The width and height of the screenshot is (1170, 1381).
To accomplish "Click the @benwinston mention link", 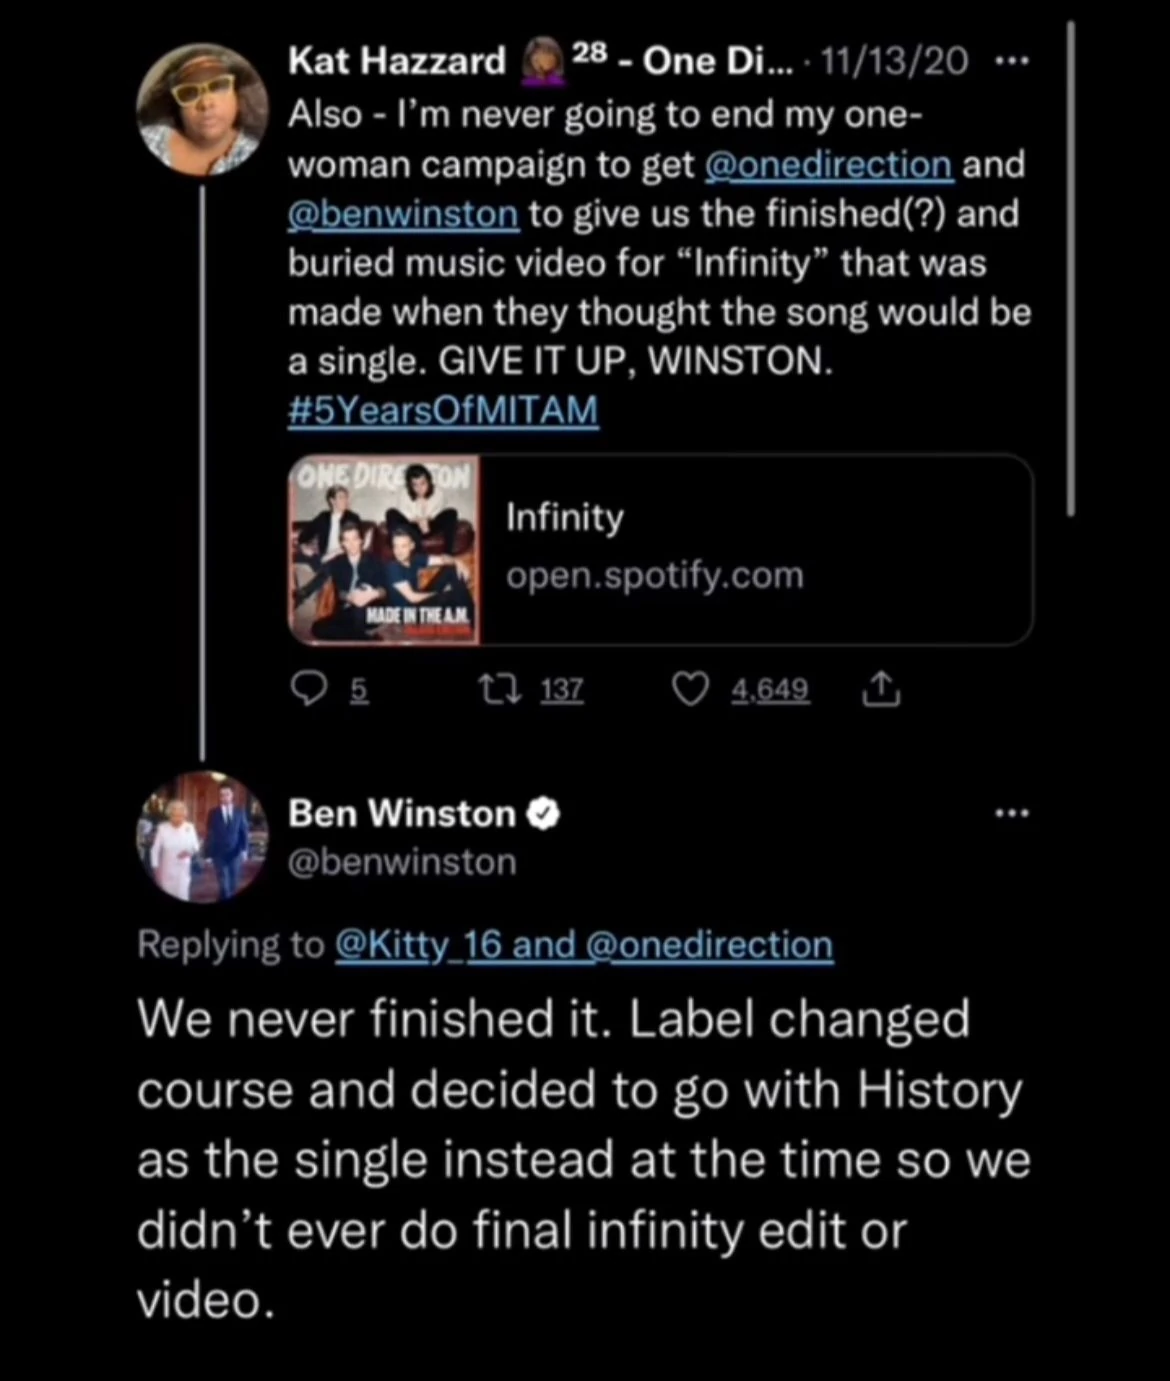I will click(403, 213).
